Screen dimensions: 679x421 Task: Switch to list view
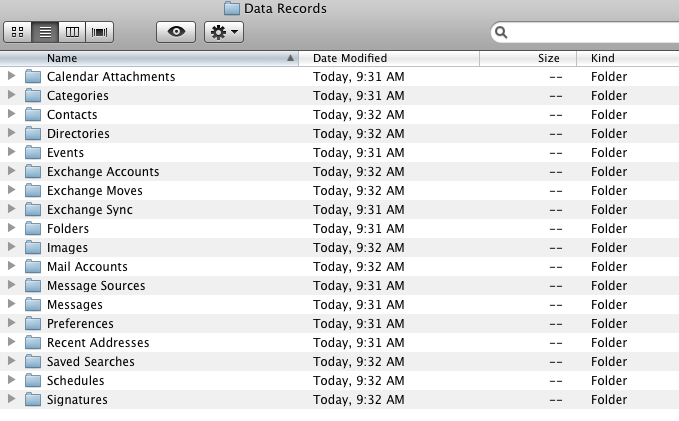point(45,32)
